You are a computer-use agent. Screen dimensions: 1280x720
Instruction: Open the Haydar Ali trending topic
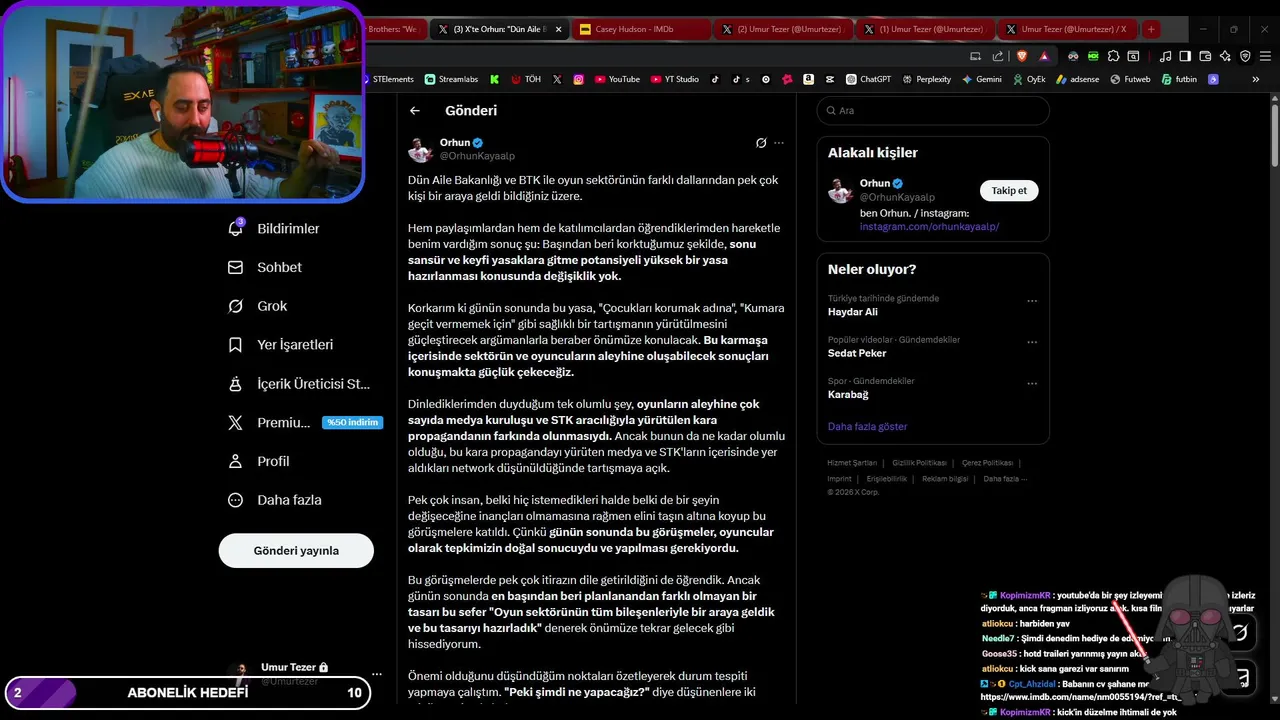[x=853, y=312]
